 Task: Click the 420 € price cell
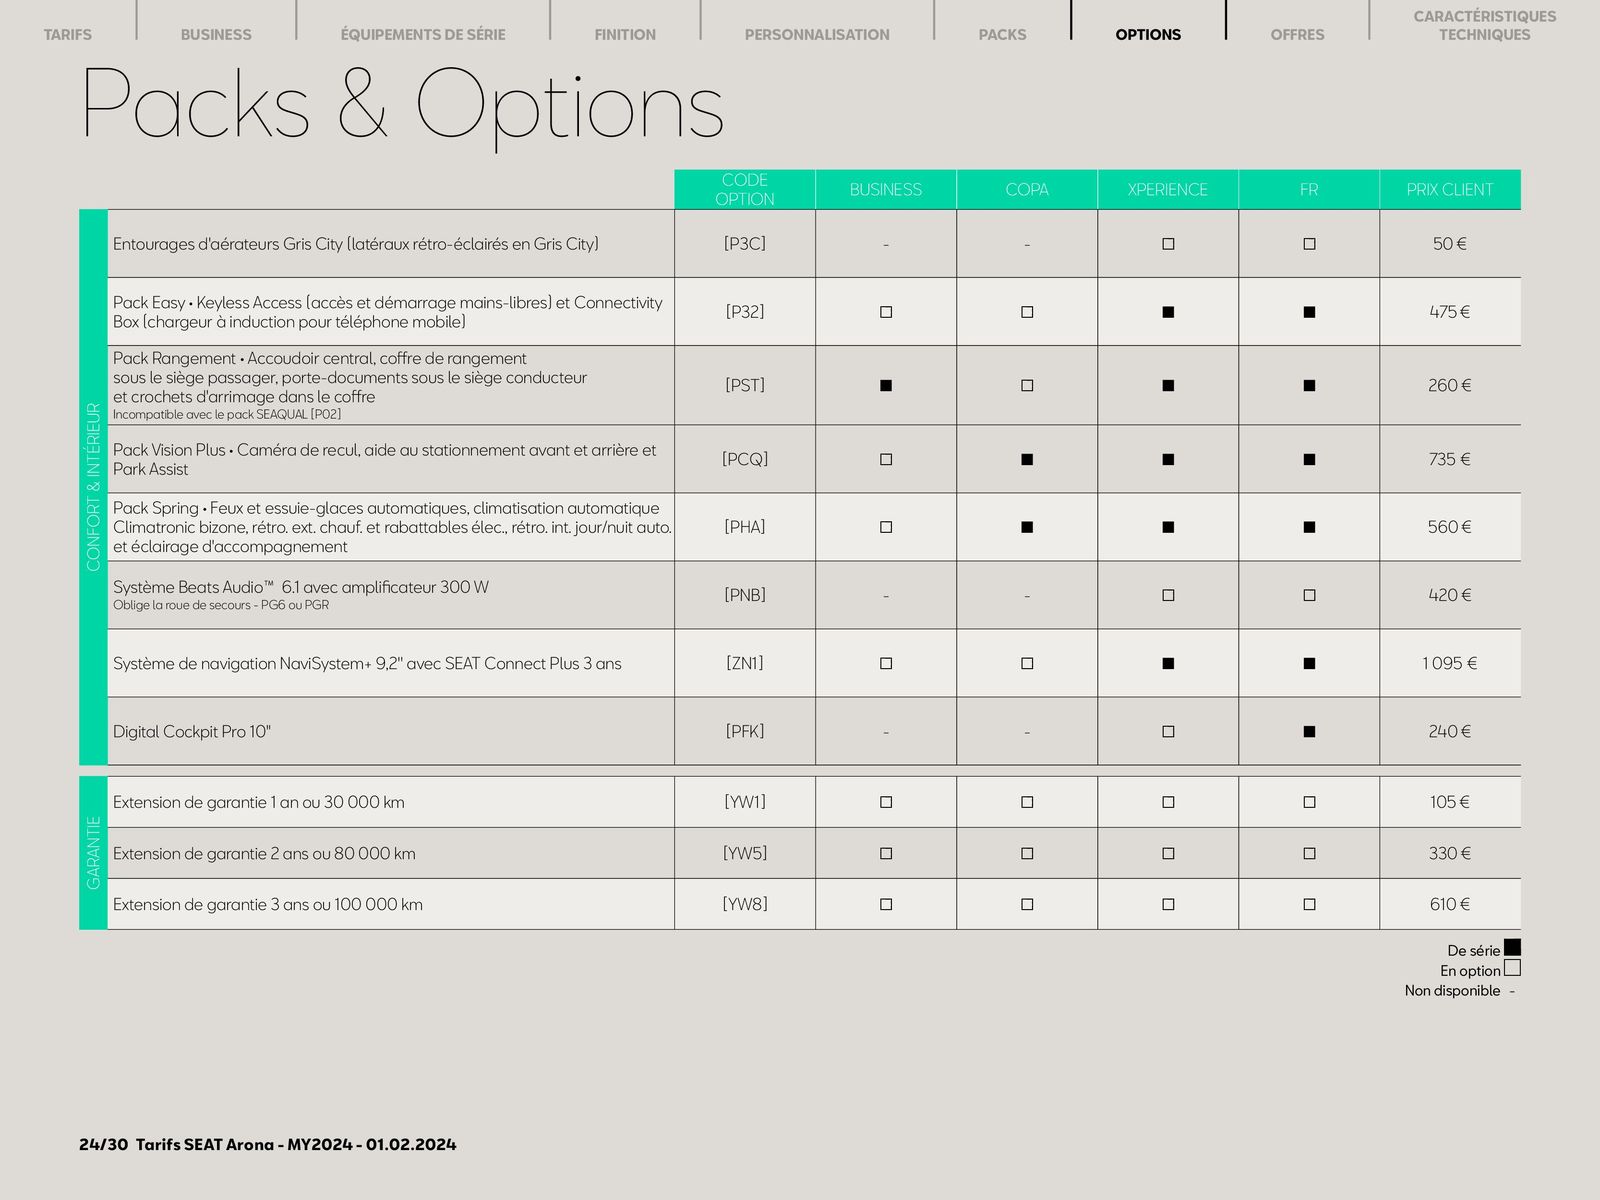[1450, 595]
